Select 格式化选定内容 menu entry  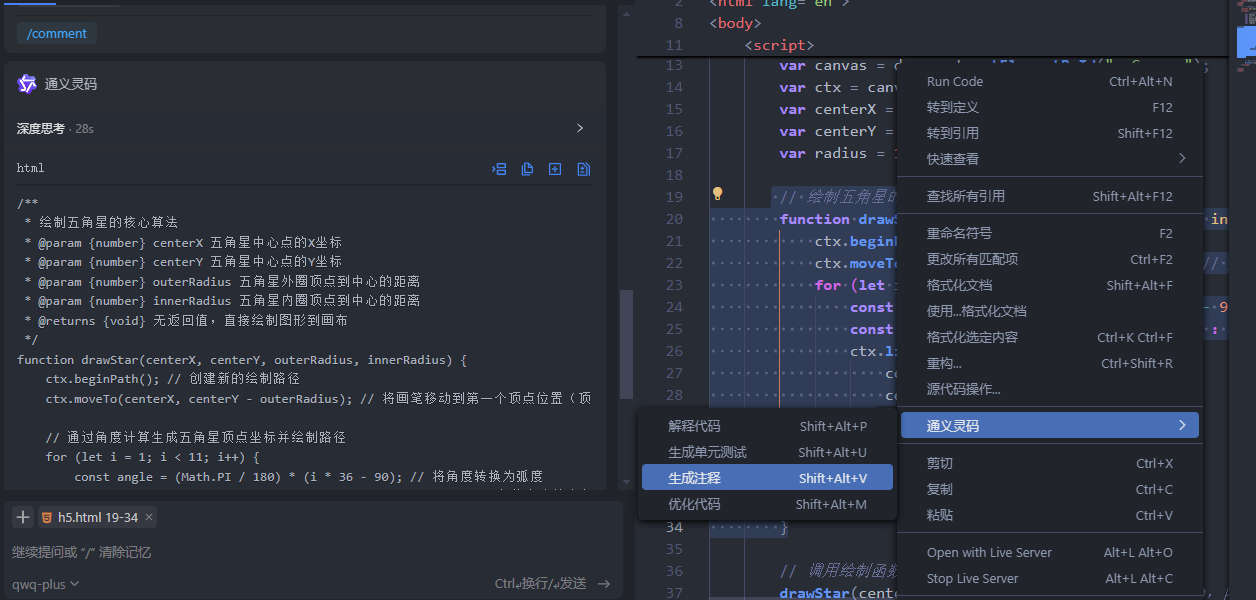coord(1049,337)
